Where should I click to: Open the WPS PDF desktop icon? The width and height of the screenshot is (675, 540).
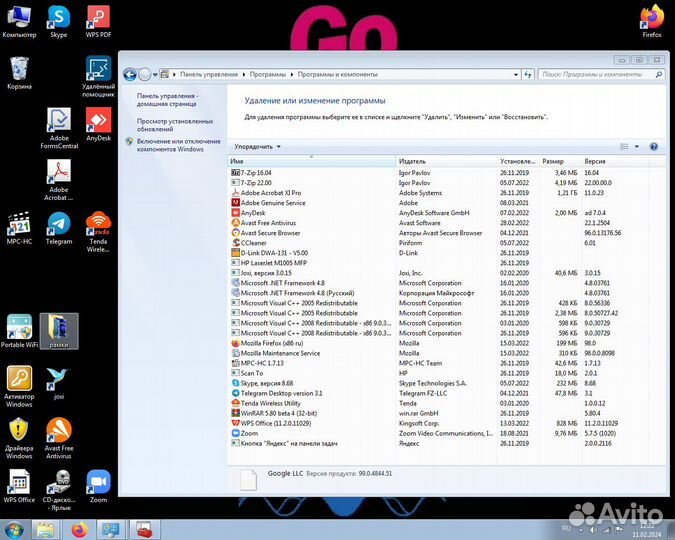click(98, 22)
